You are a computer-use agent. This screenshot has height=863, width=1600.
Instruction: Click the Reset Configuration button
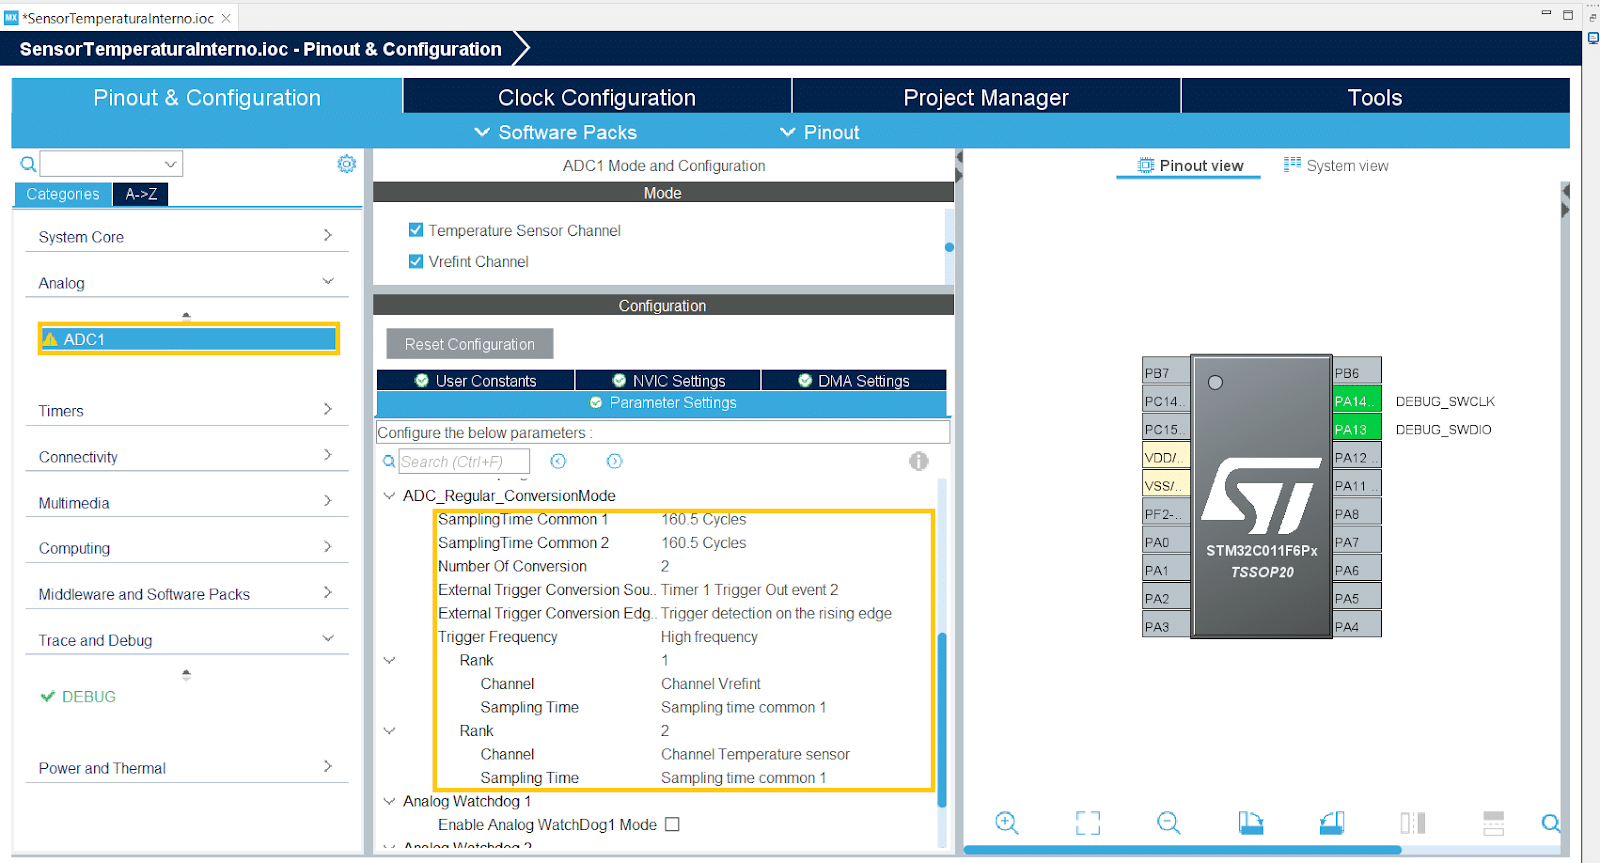[x=469, y=344]
